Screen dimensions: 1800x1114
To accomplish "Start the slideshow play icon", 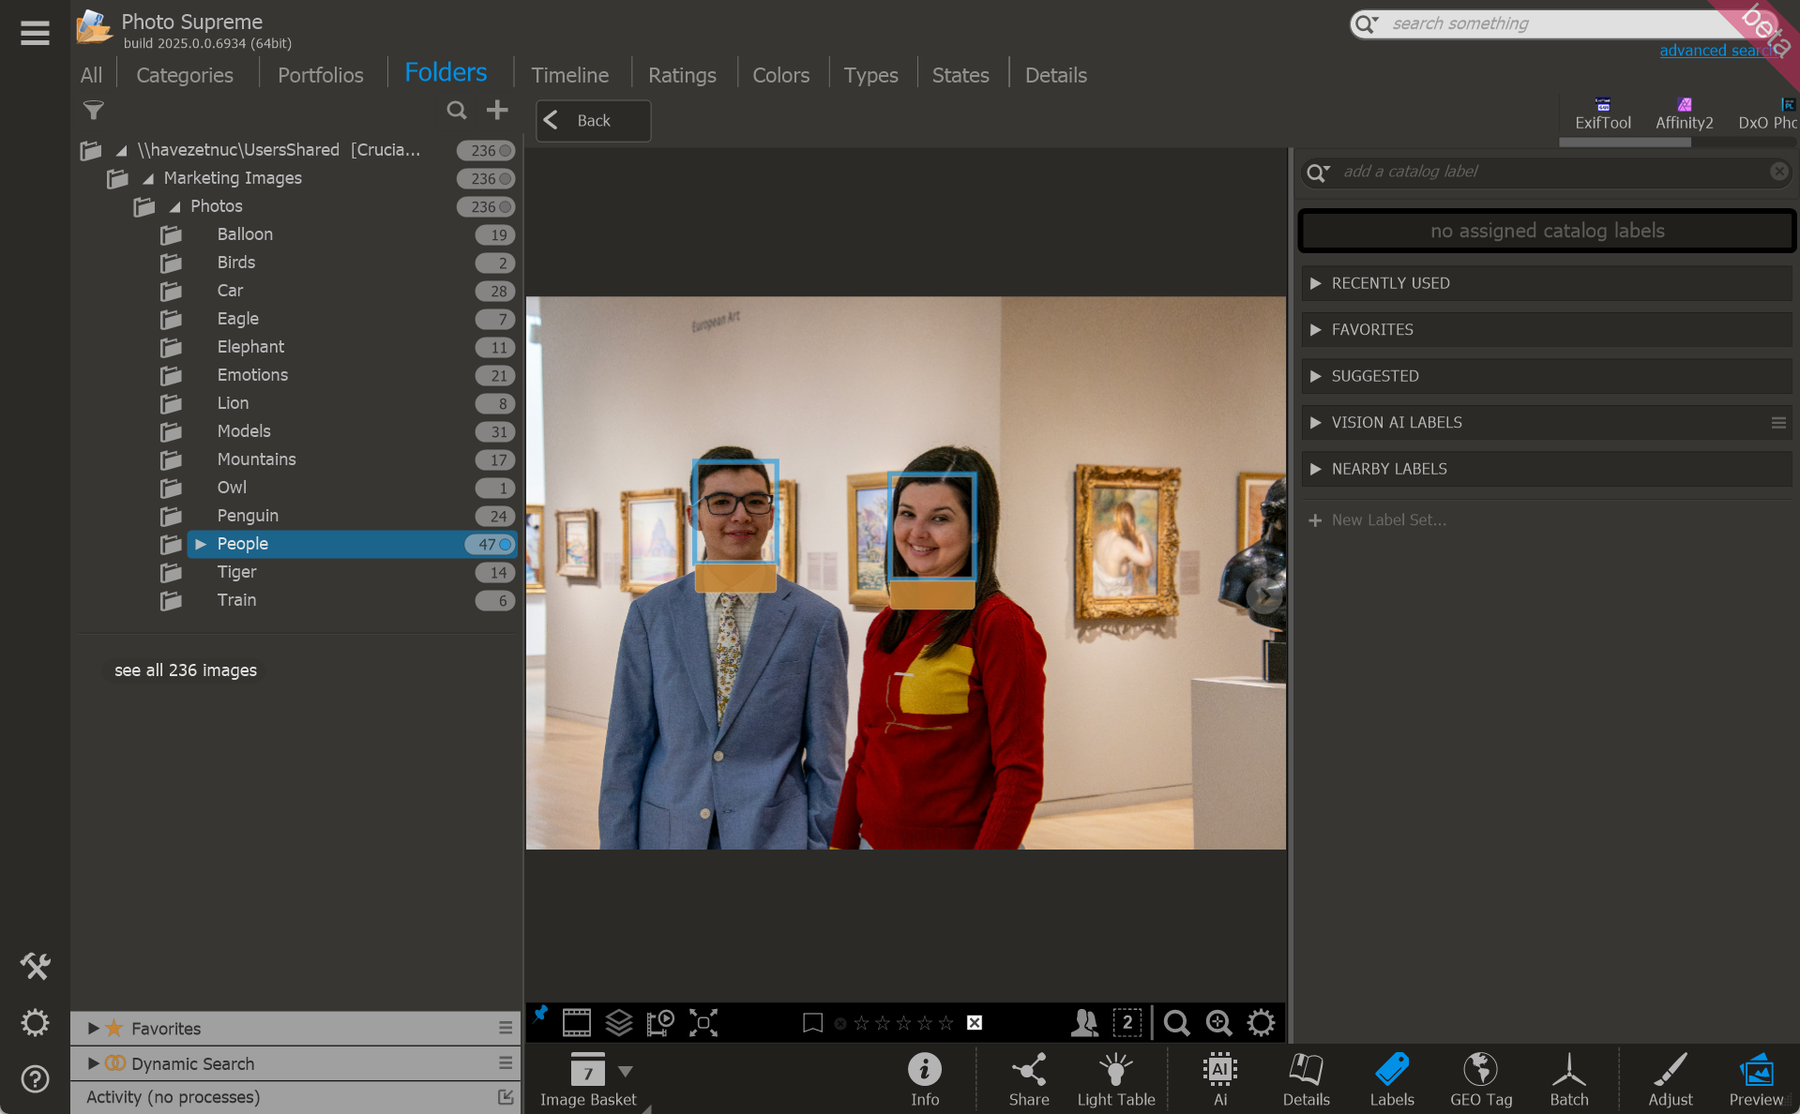I will click(661, 1022).
